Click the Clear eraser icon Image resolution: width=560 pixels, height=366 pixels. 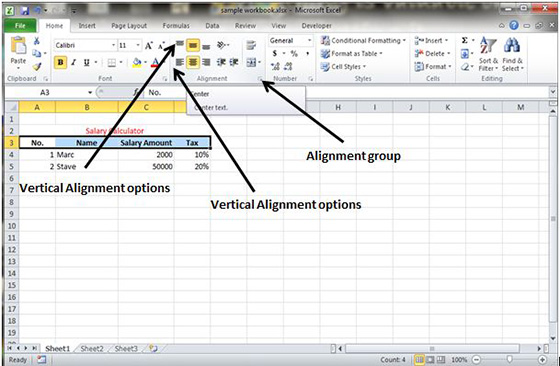coord(465,66)
